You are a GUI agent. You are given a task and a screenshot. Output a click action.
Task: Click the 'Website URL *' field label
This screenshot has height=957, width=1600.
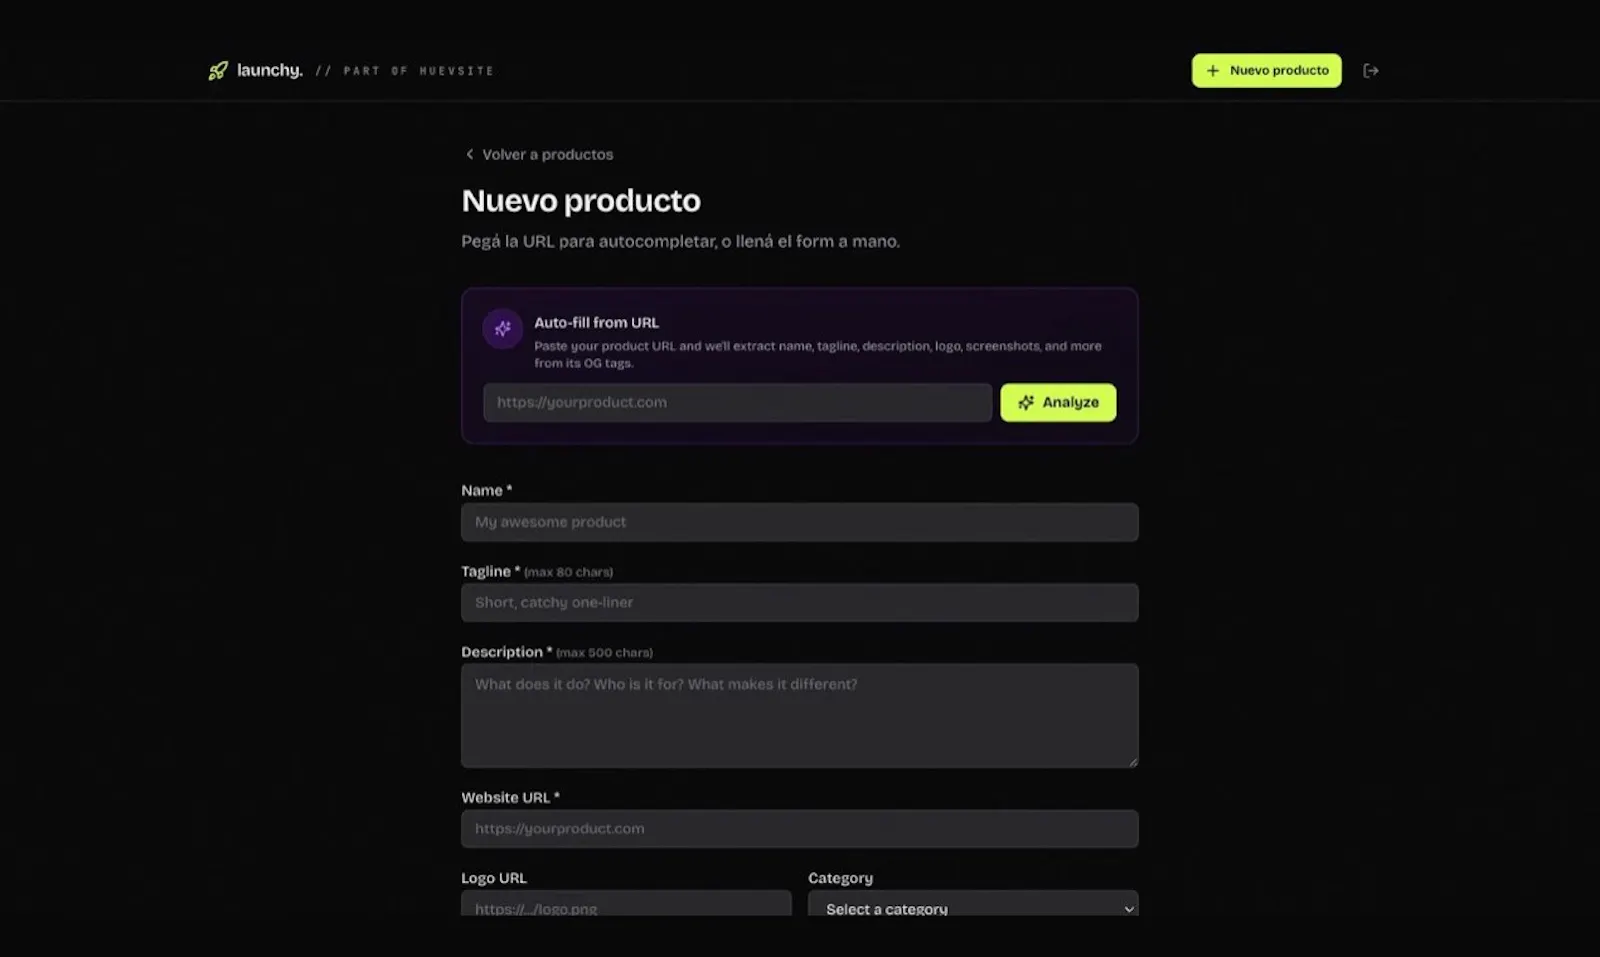click(510, 798)
